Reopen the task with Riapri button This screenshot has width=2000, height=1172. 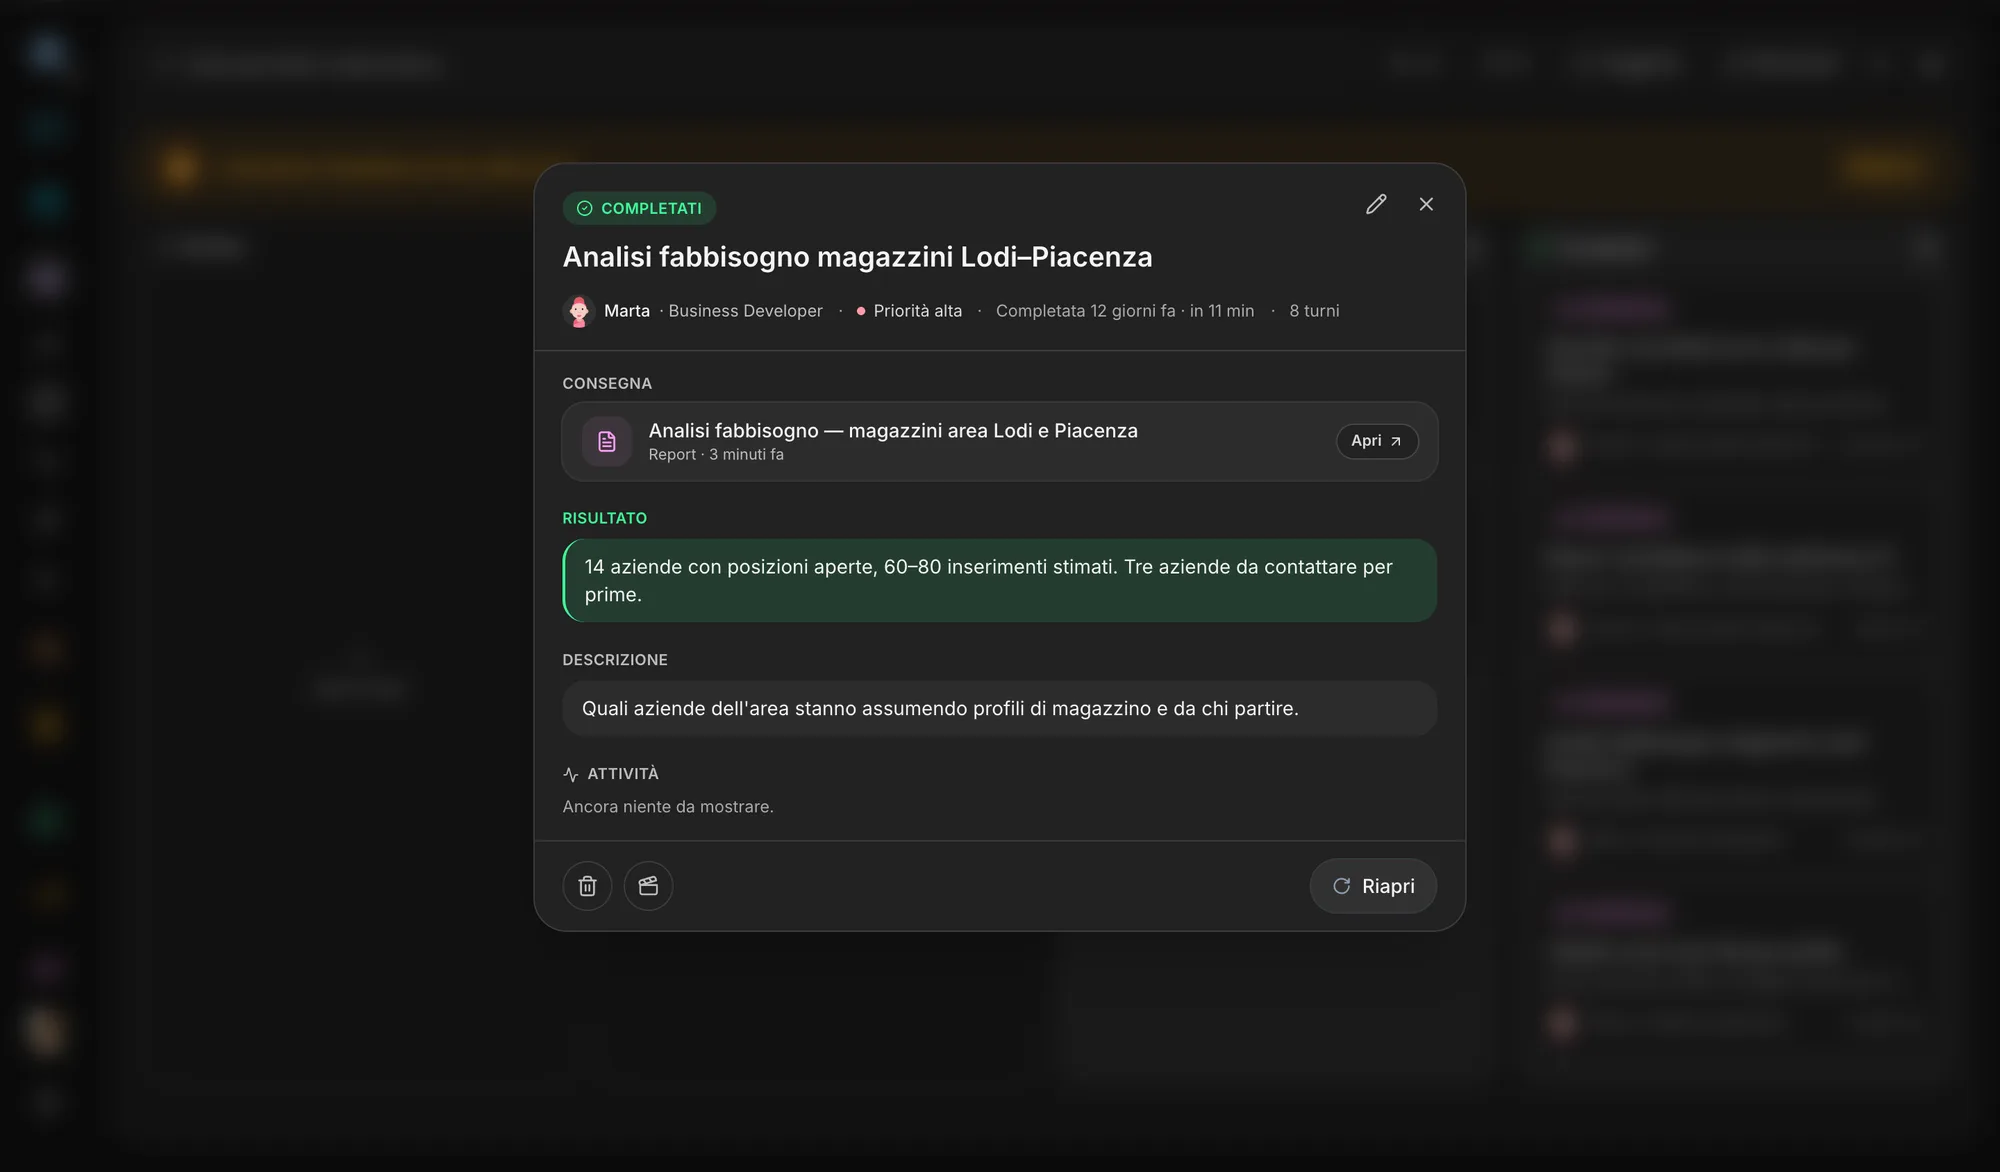[x=1373, y=886]
